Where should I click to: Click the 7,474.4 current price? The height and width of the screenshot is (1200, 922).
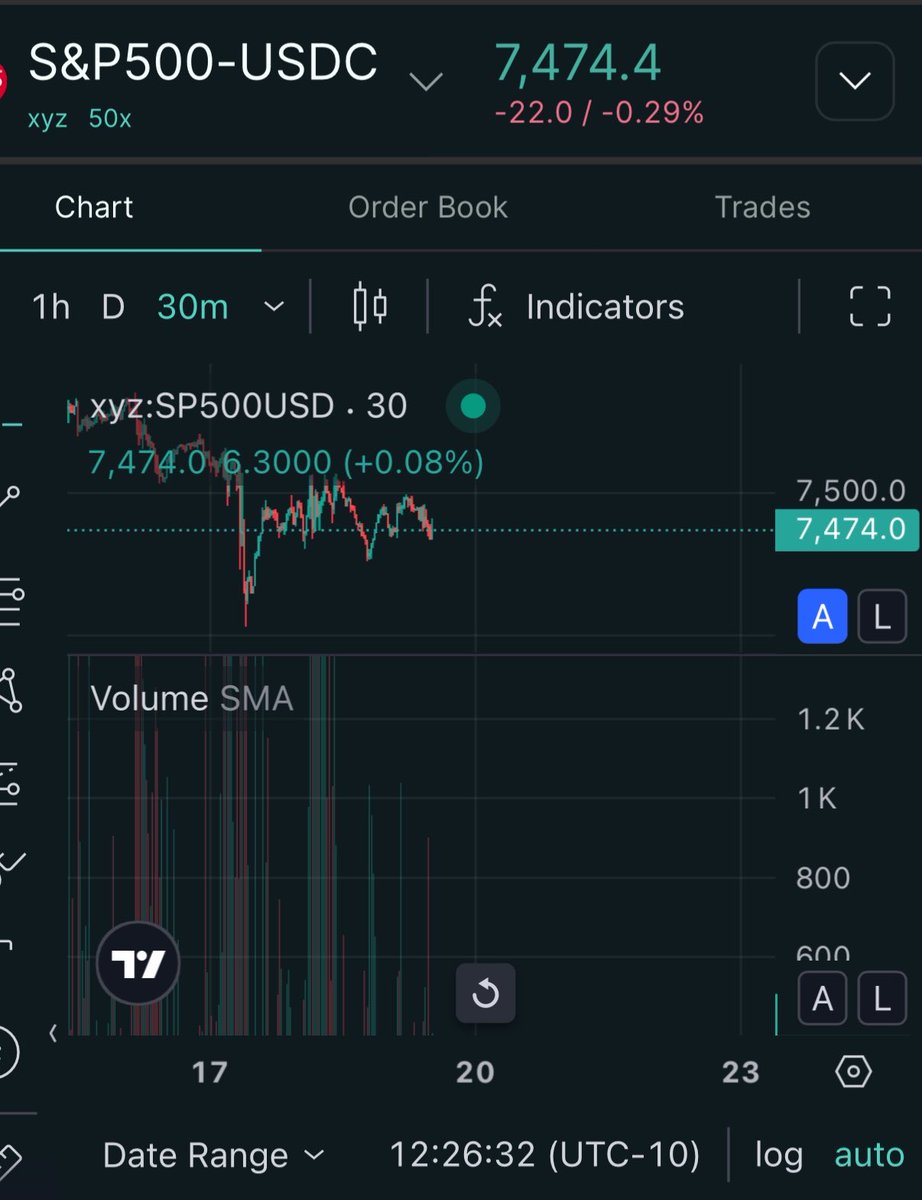(577, 64)
